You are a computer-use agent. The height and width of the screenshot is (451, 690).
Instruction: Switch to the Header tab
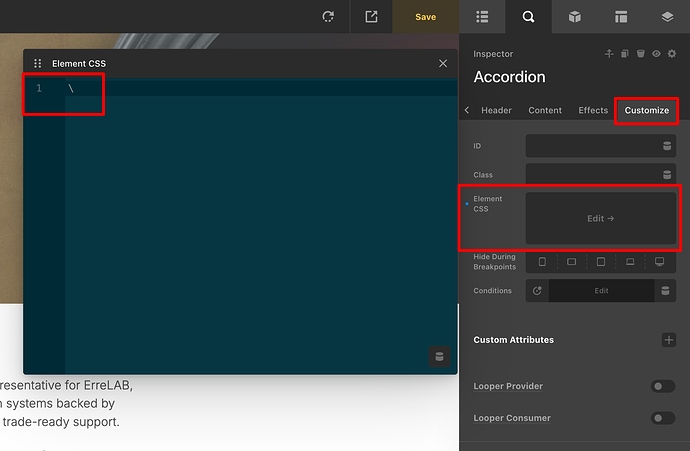496,110
